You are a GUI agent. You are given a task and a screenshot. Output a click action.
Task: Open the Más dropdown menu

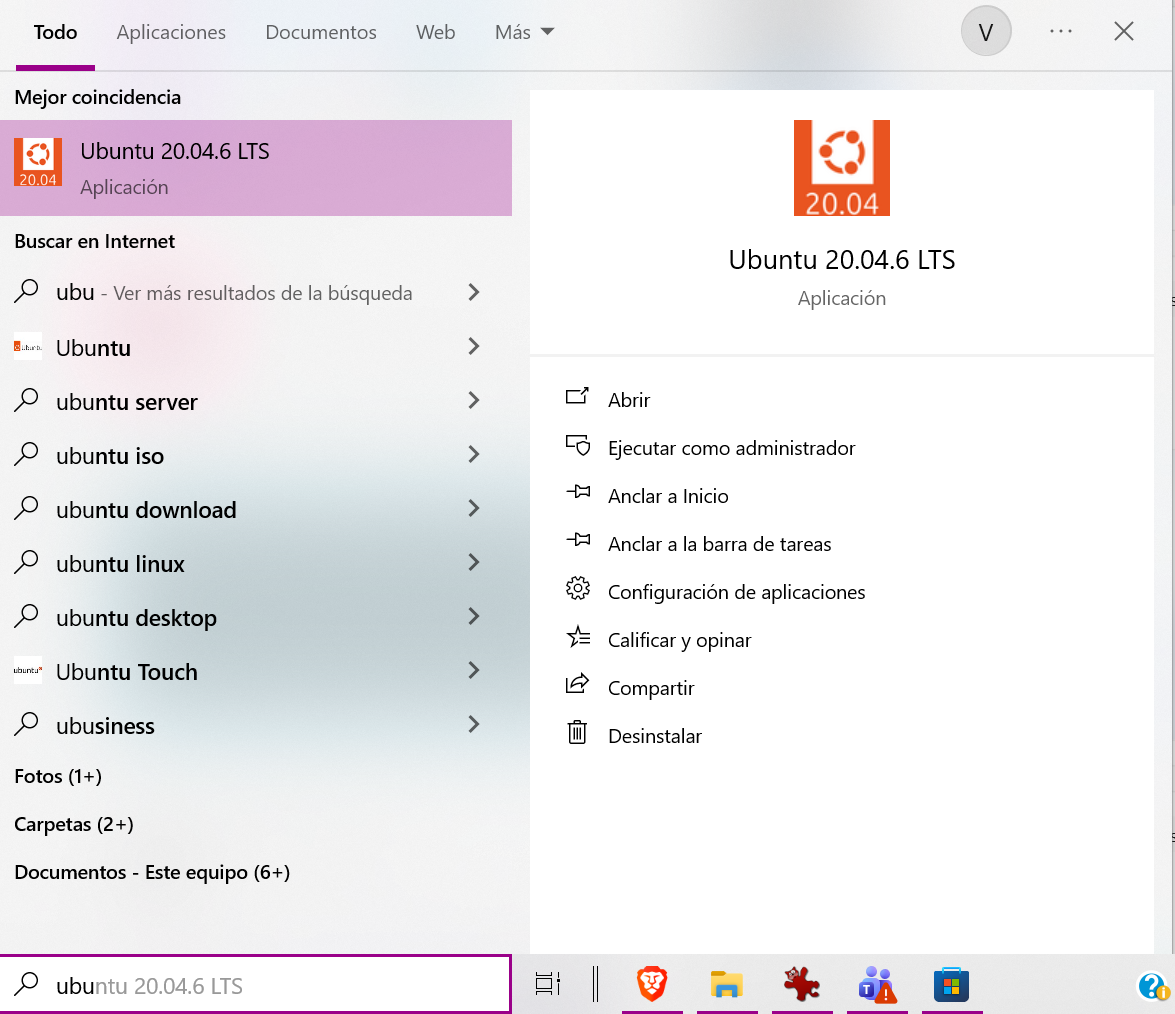[521, 31]
